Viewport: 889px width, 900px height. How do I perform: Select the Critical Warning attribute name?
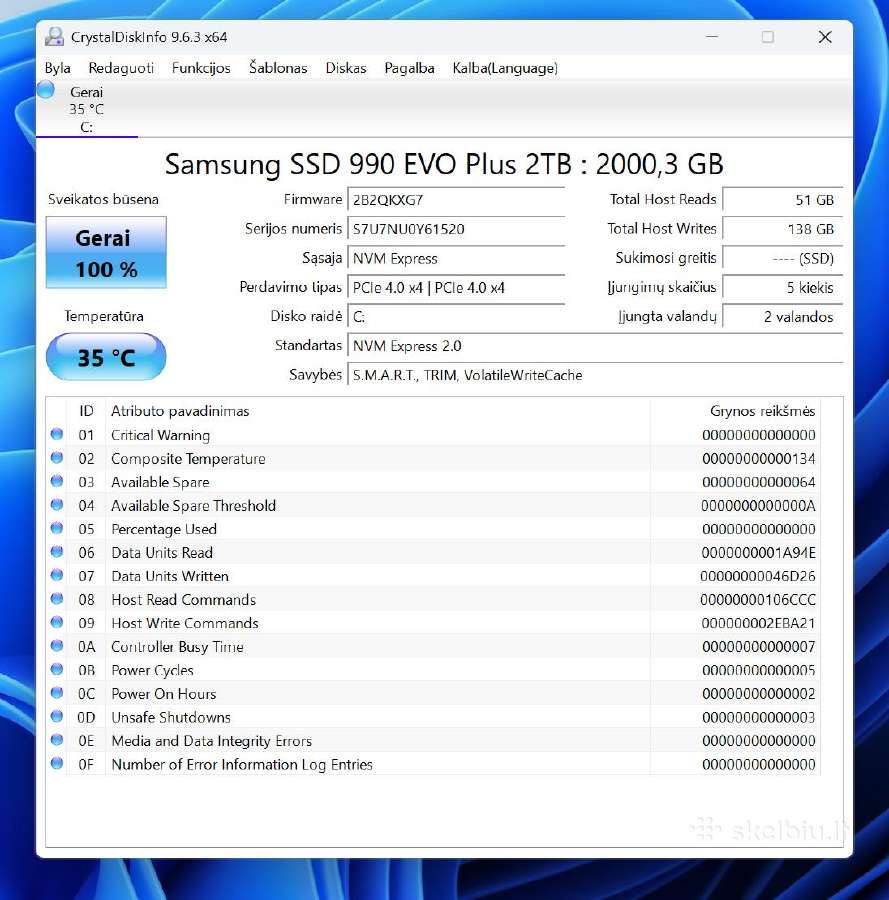click(161, 436)
